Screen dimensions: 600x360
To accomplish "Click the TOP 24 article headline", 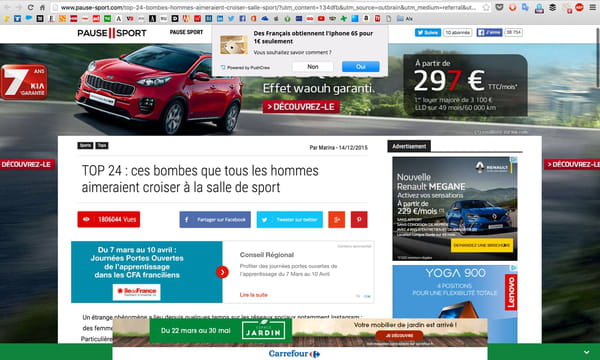I will point(200,179).
